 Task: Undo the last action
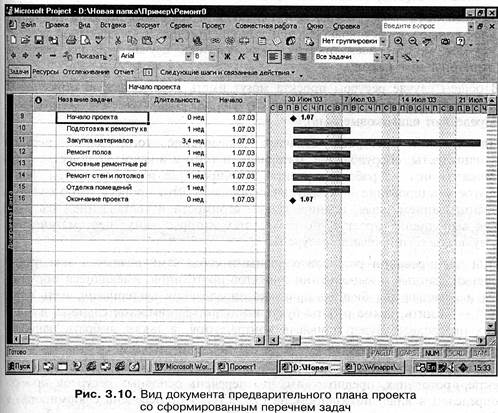click(x=180, y=41)
